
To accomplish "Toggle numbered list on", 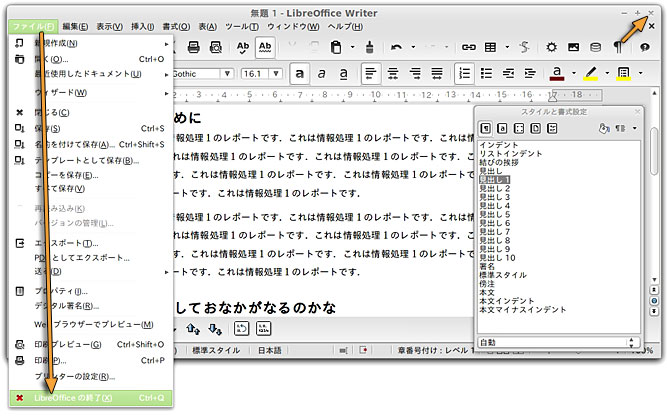I will (464, 74).
